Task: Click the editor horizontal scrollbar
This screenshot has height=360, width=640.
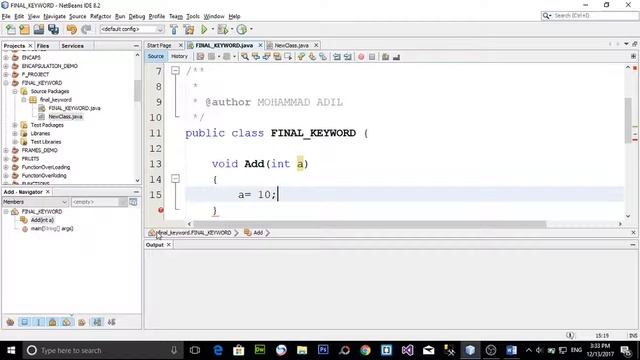Action: coord(369,224)
